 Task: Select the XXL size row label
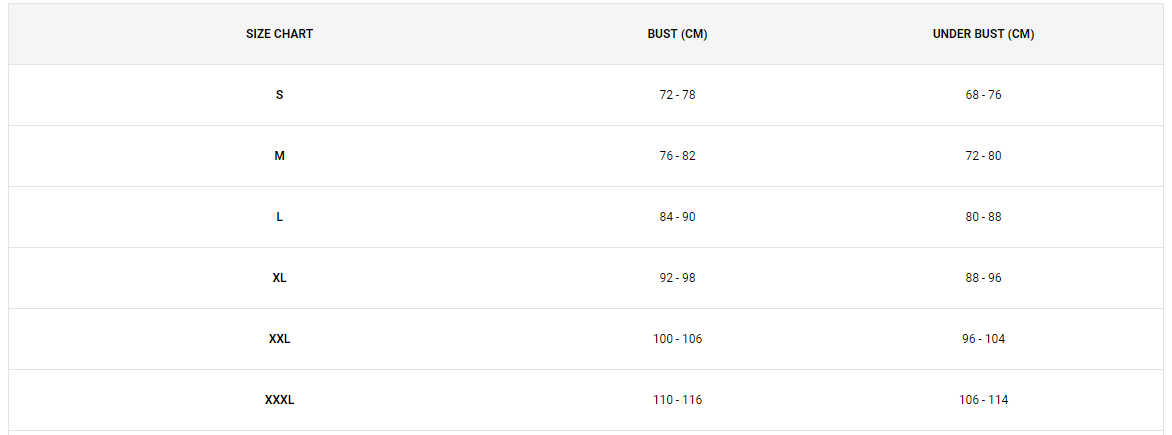(x=280, y=339)
